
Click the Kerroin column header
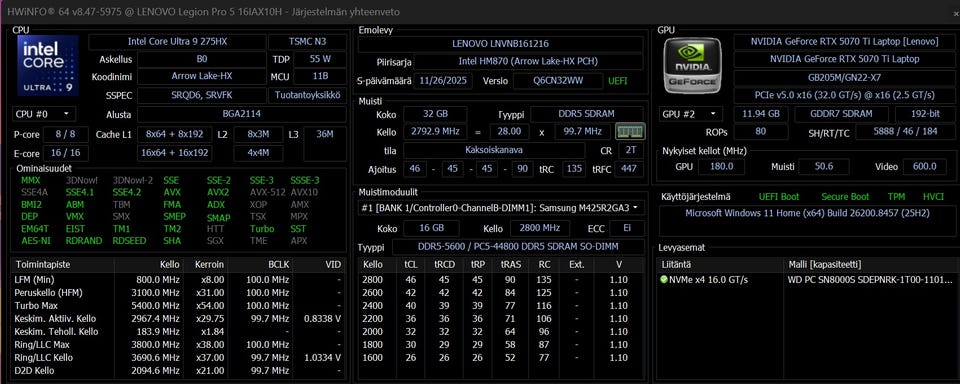(206, 265)
